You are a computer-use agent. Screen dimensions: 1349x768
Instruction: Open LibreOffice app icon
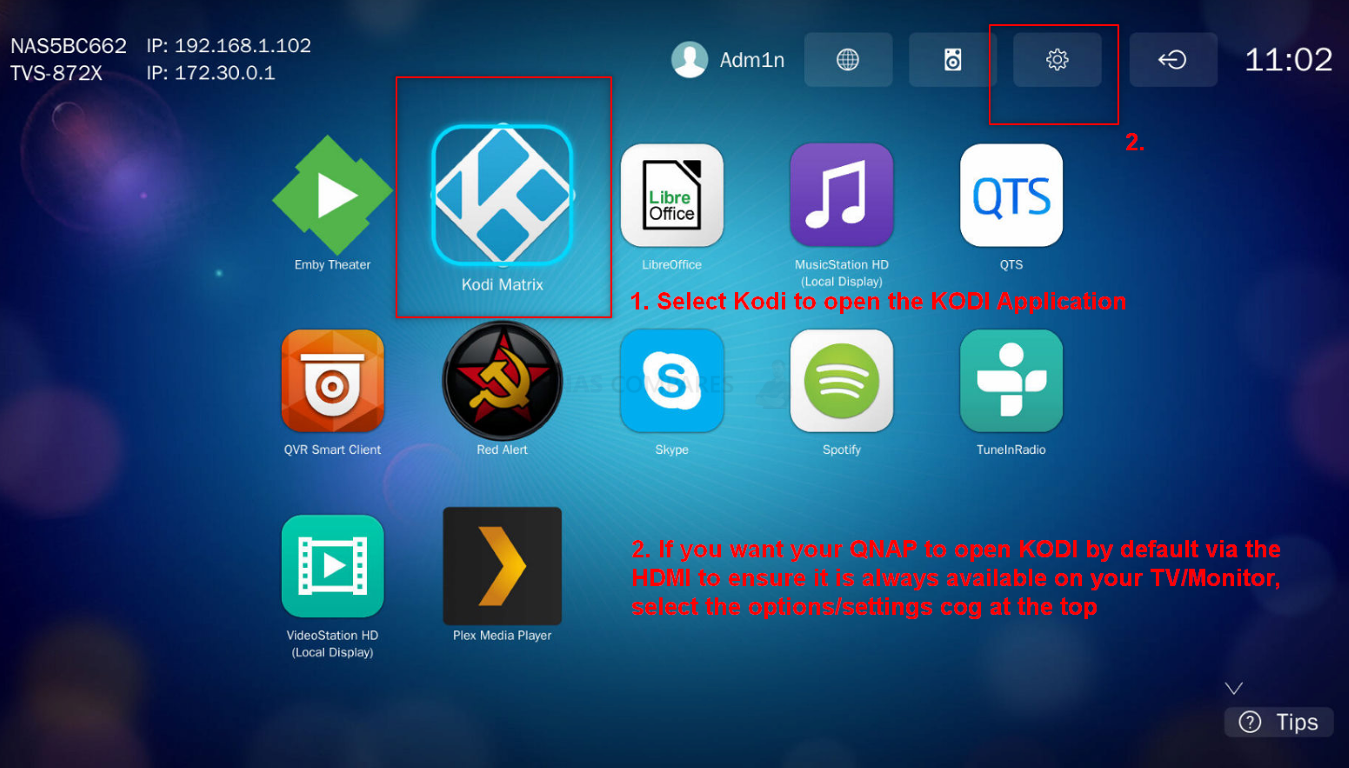tap(672, 195)
